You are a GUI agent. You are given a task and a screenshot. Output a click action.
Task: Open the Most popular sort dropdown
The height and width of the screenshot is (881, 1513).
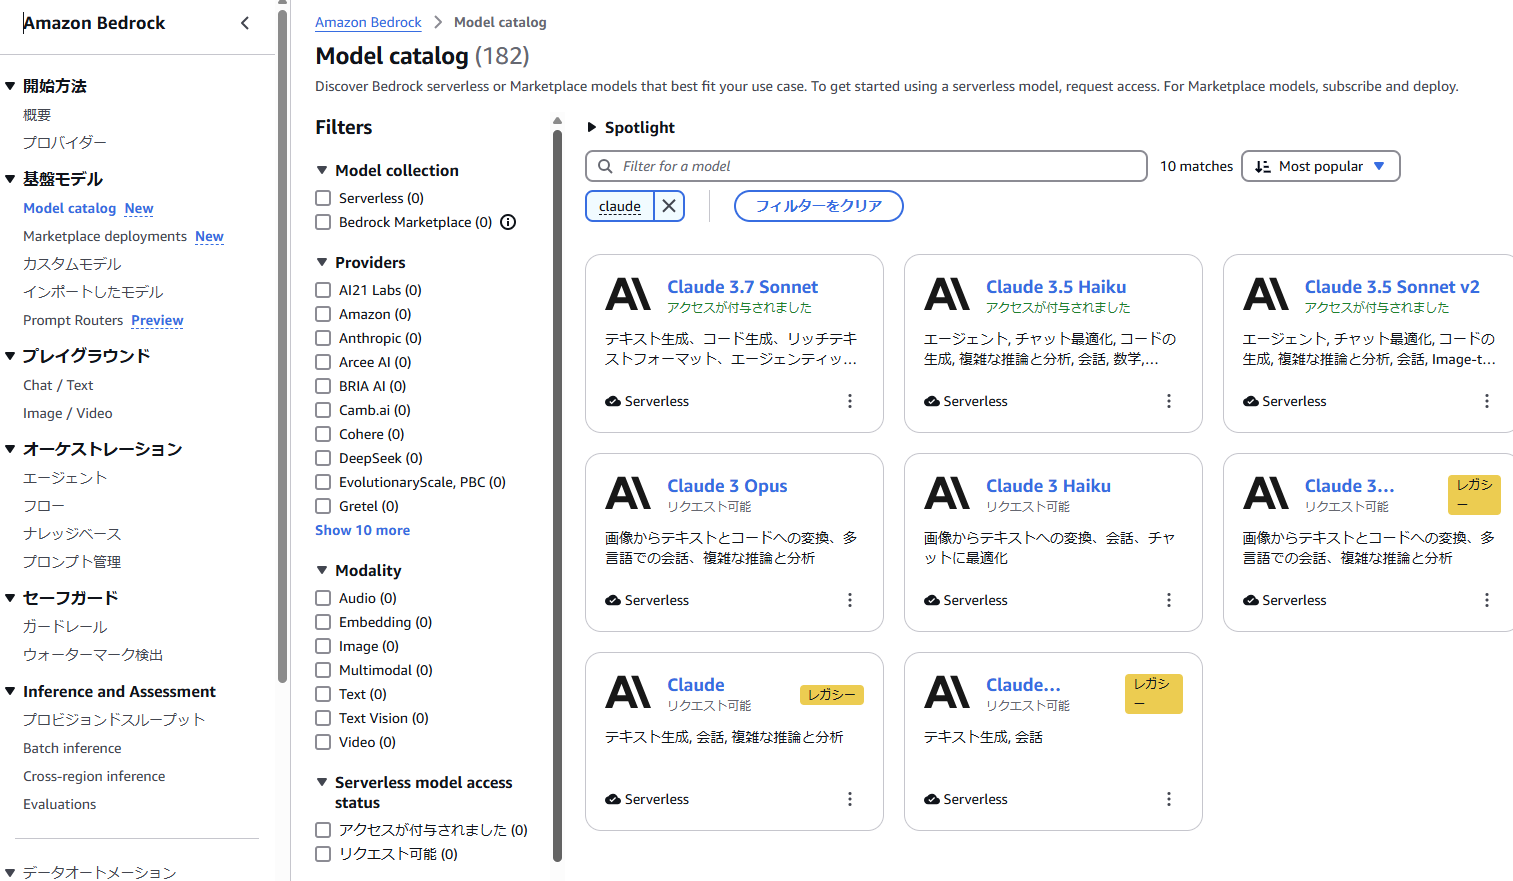(1320, 166)
